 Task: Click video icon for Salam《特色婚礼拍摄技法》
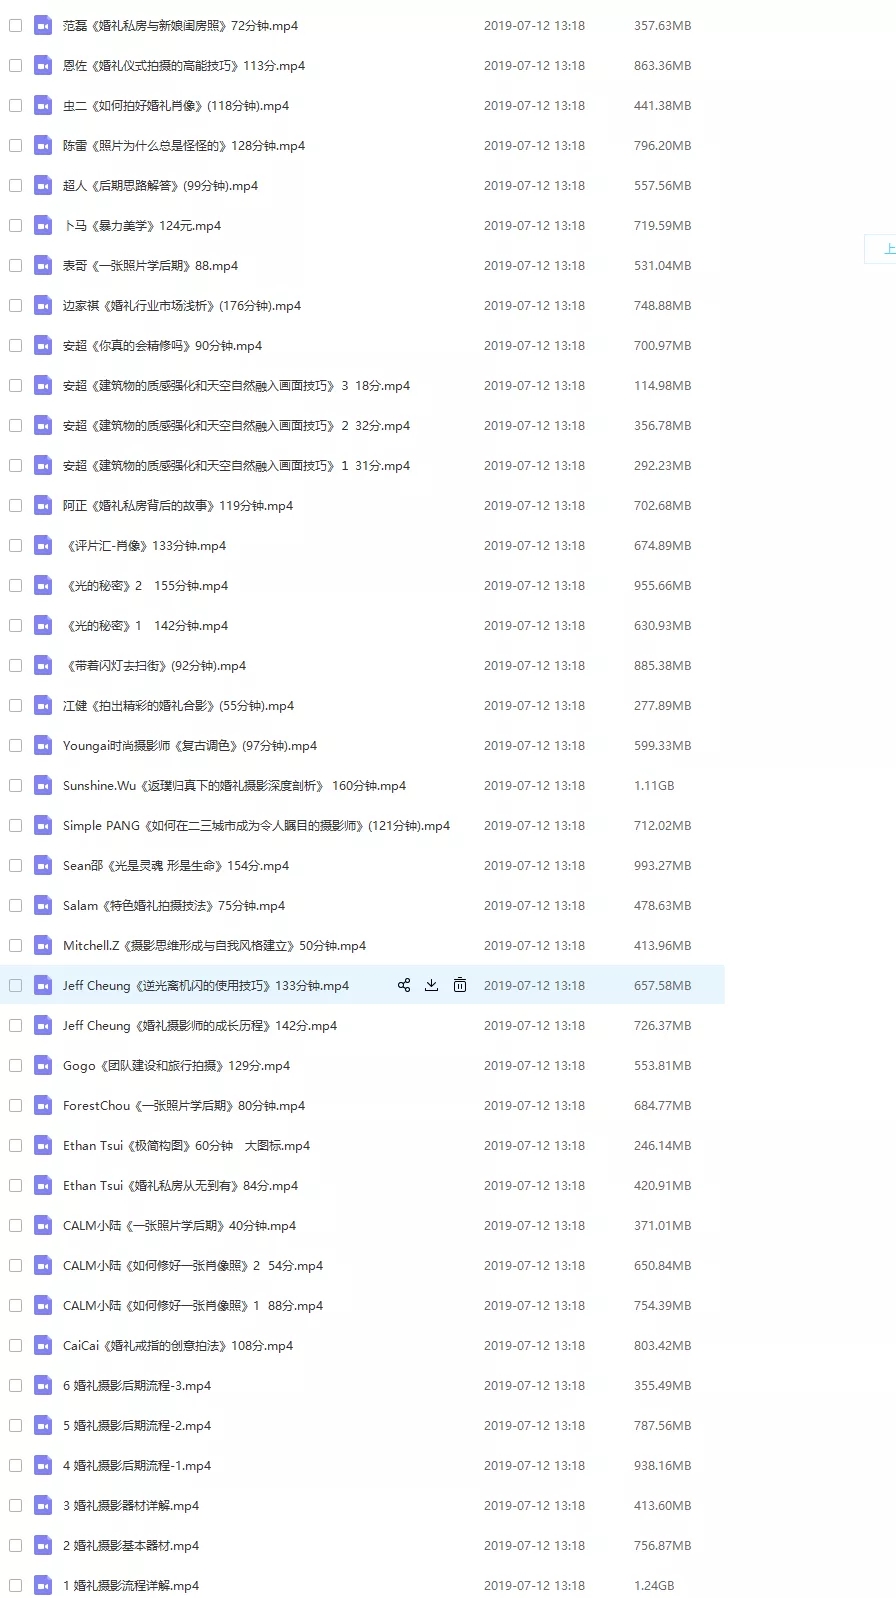43,905
